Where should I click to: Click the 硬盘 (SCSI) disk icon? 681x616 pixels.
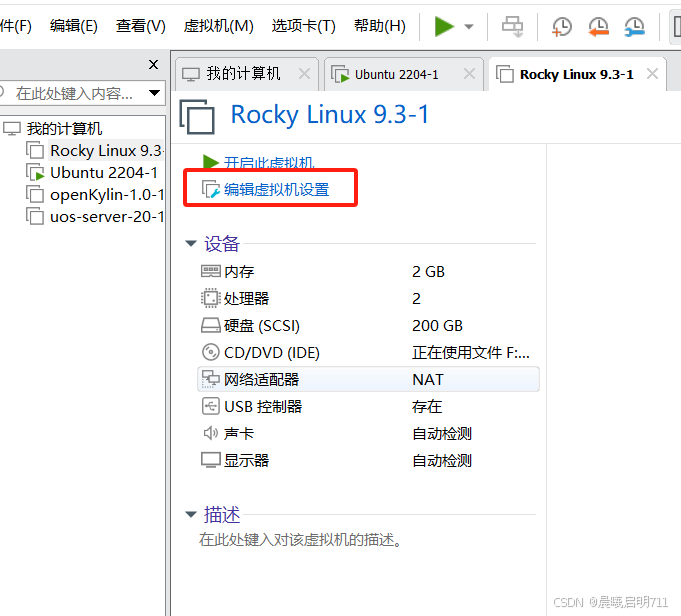[x=211, y=326]
